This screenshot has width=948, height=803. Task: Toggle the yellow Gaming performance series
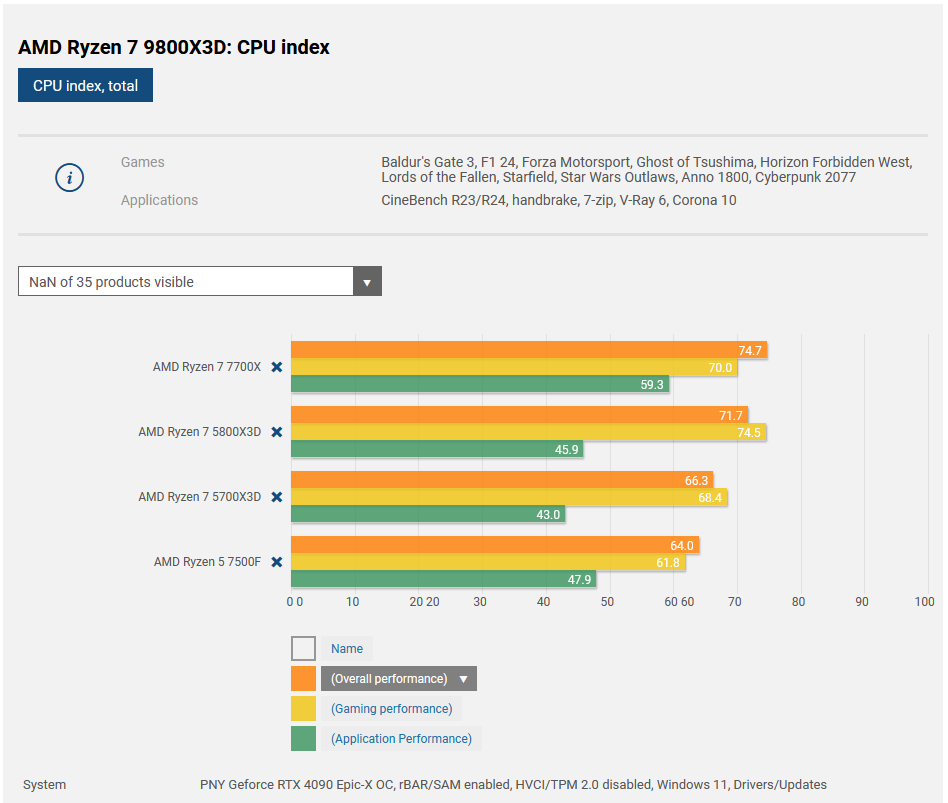[303, 709]
